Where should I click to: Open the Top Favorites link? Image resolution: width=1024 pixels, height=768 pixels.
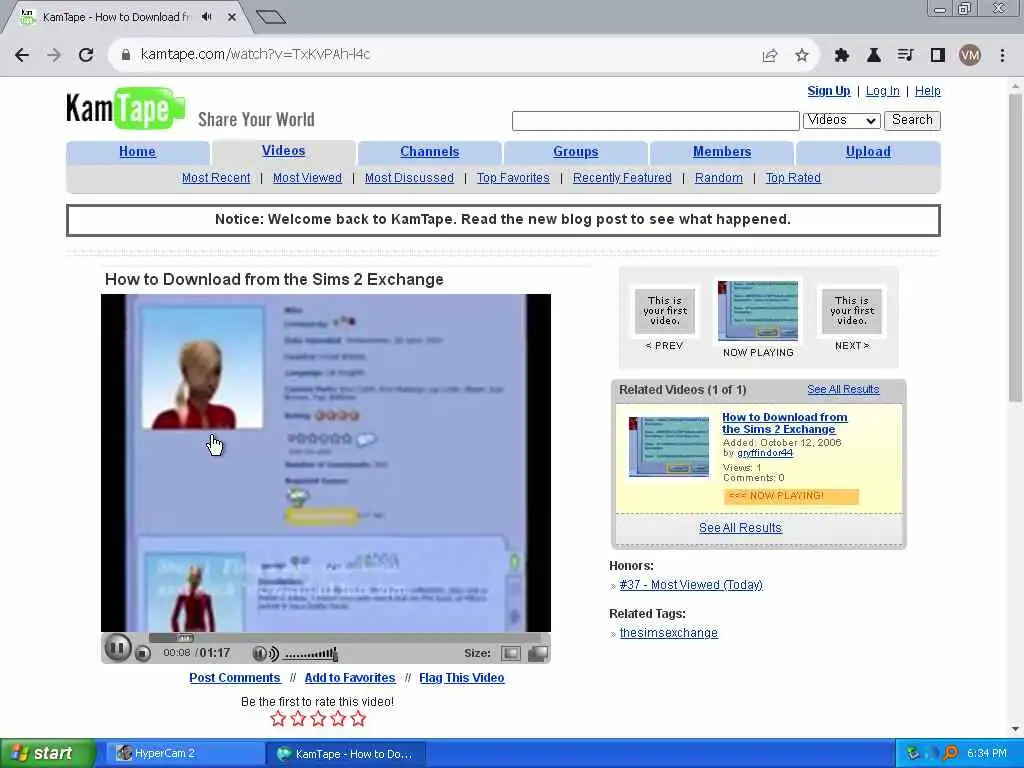pyautogui.click(x=513, y=178)
